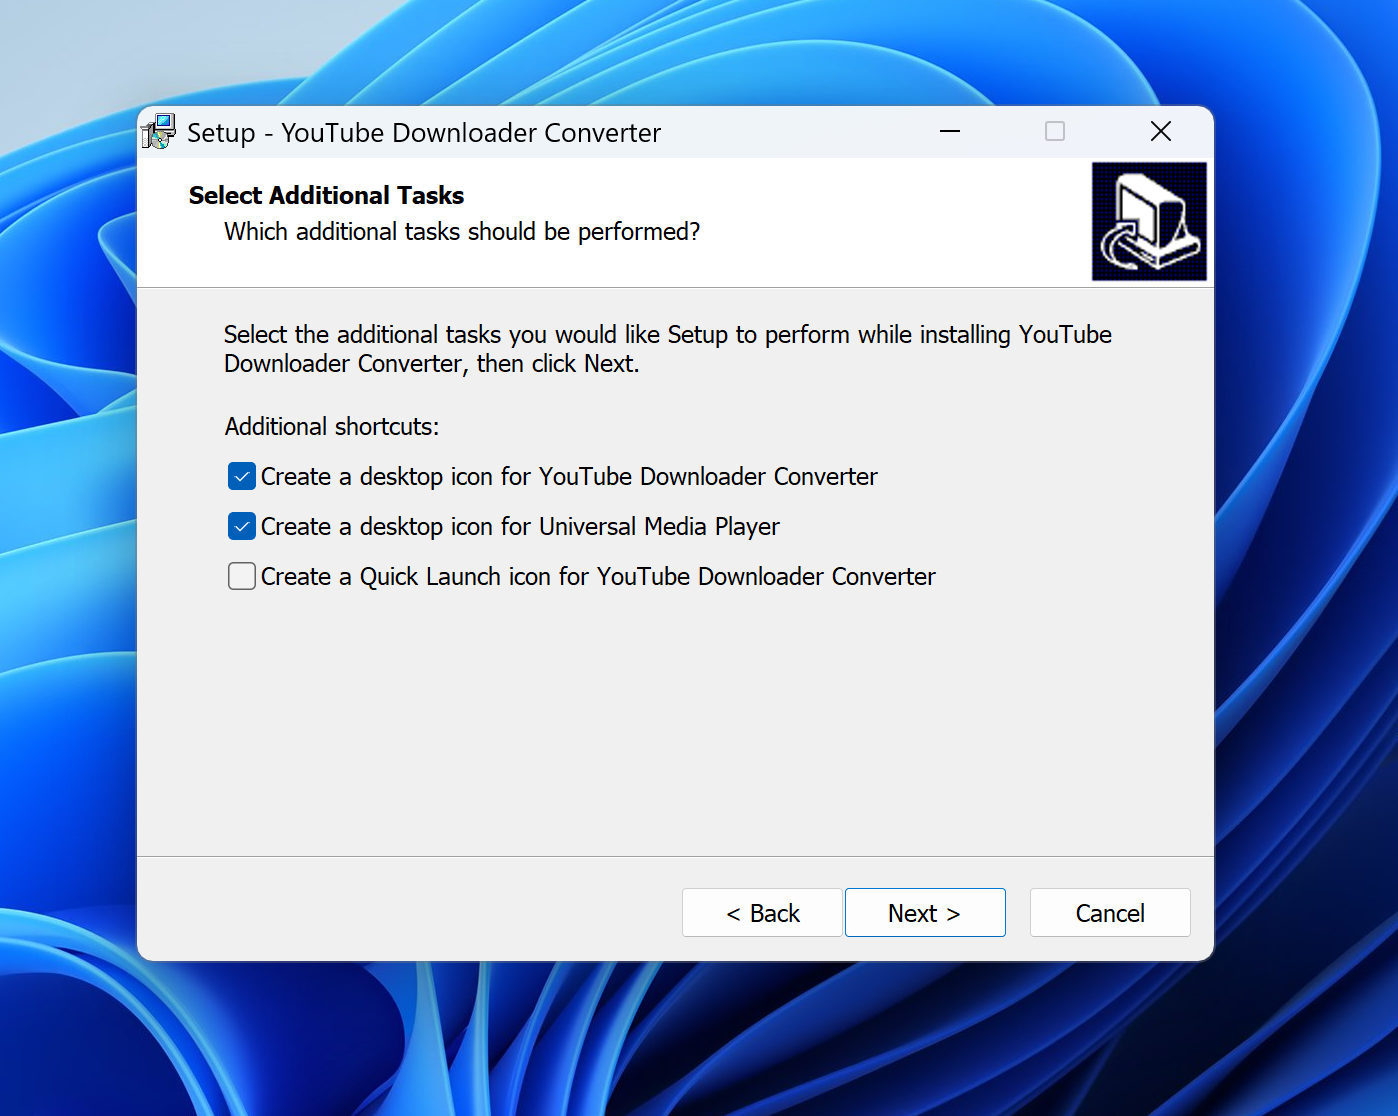1398x1116 pixels.
Task: Cancel the installation
Action: coord(1110,913)
